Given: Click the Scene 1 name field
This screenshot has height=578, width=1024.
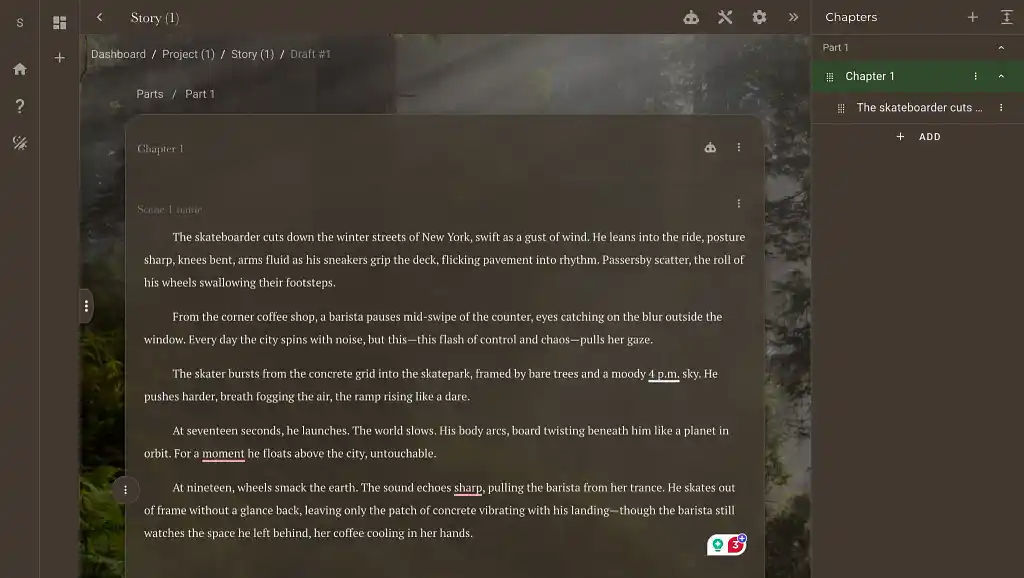Looking at the screenshot, I should (169, 209).
